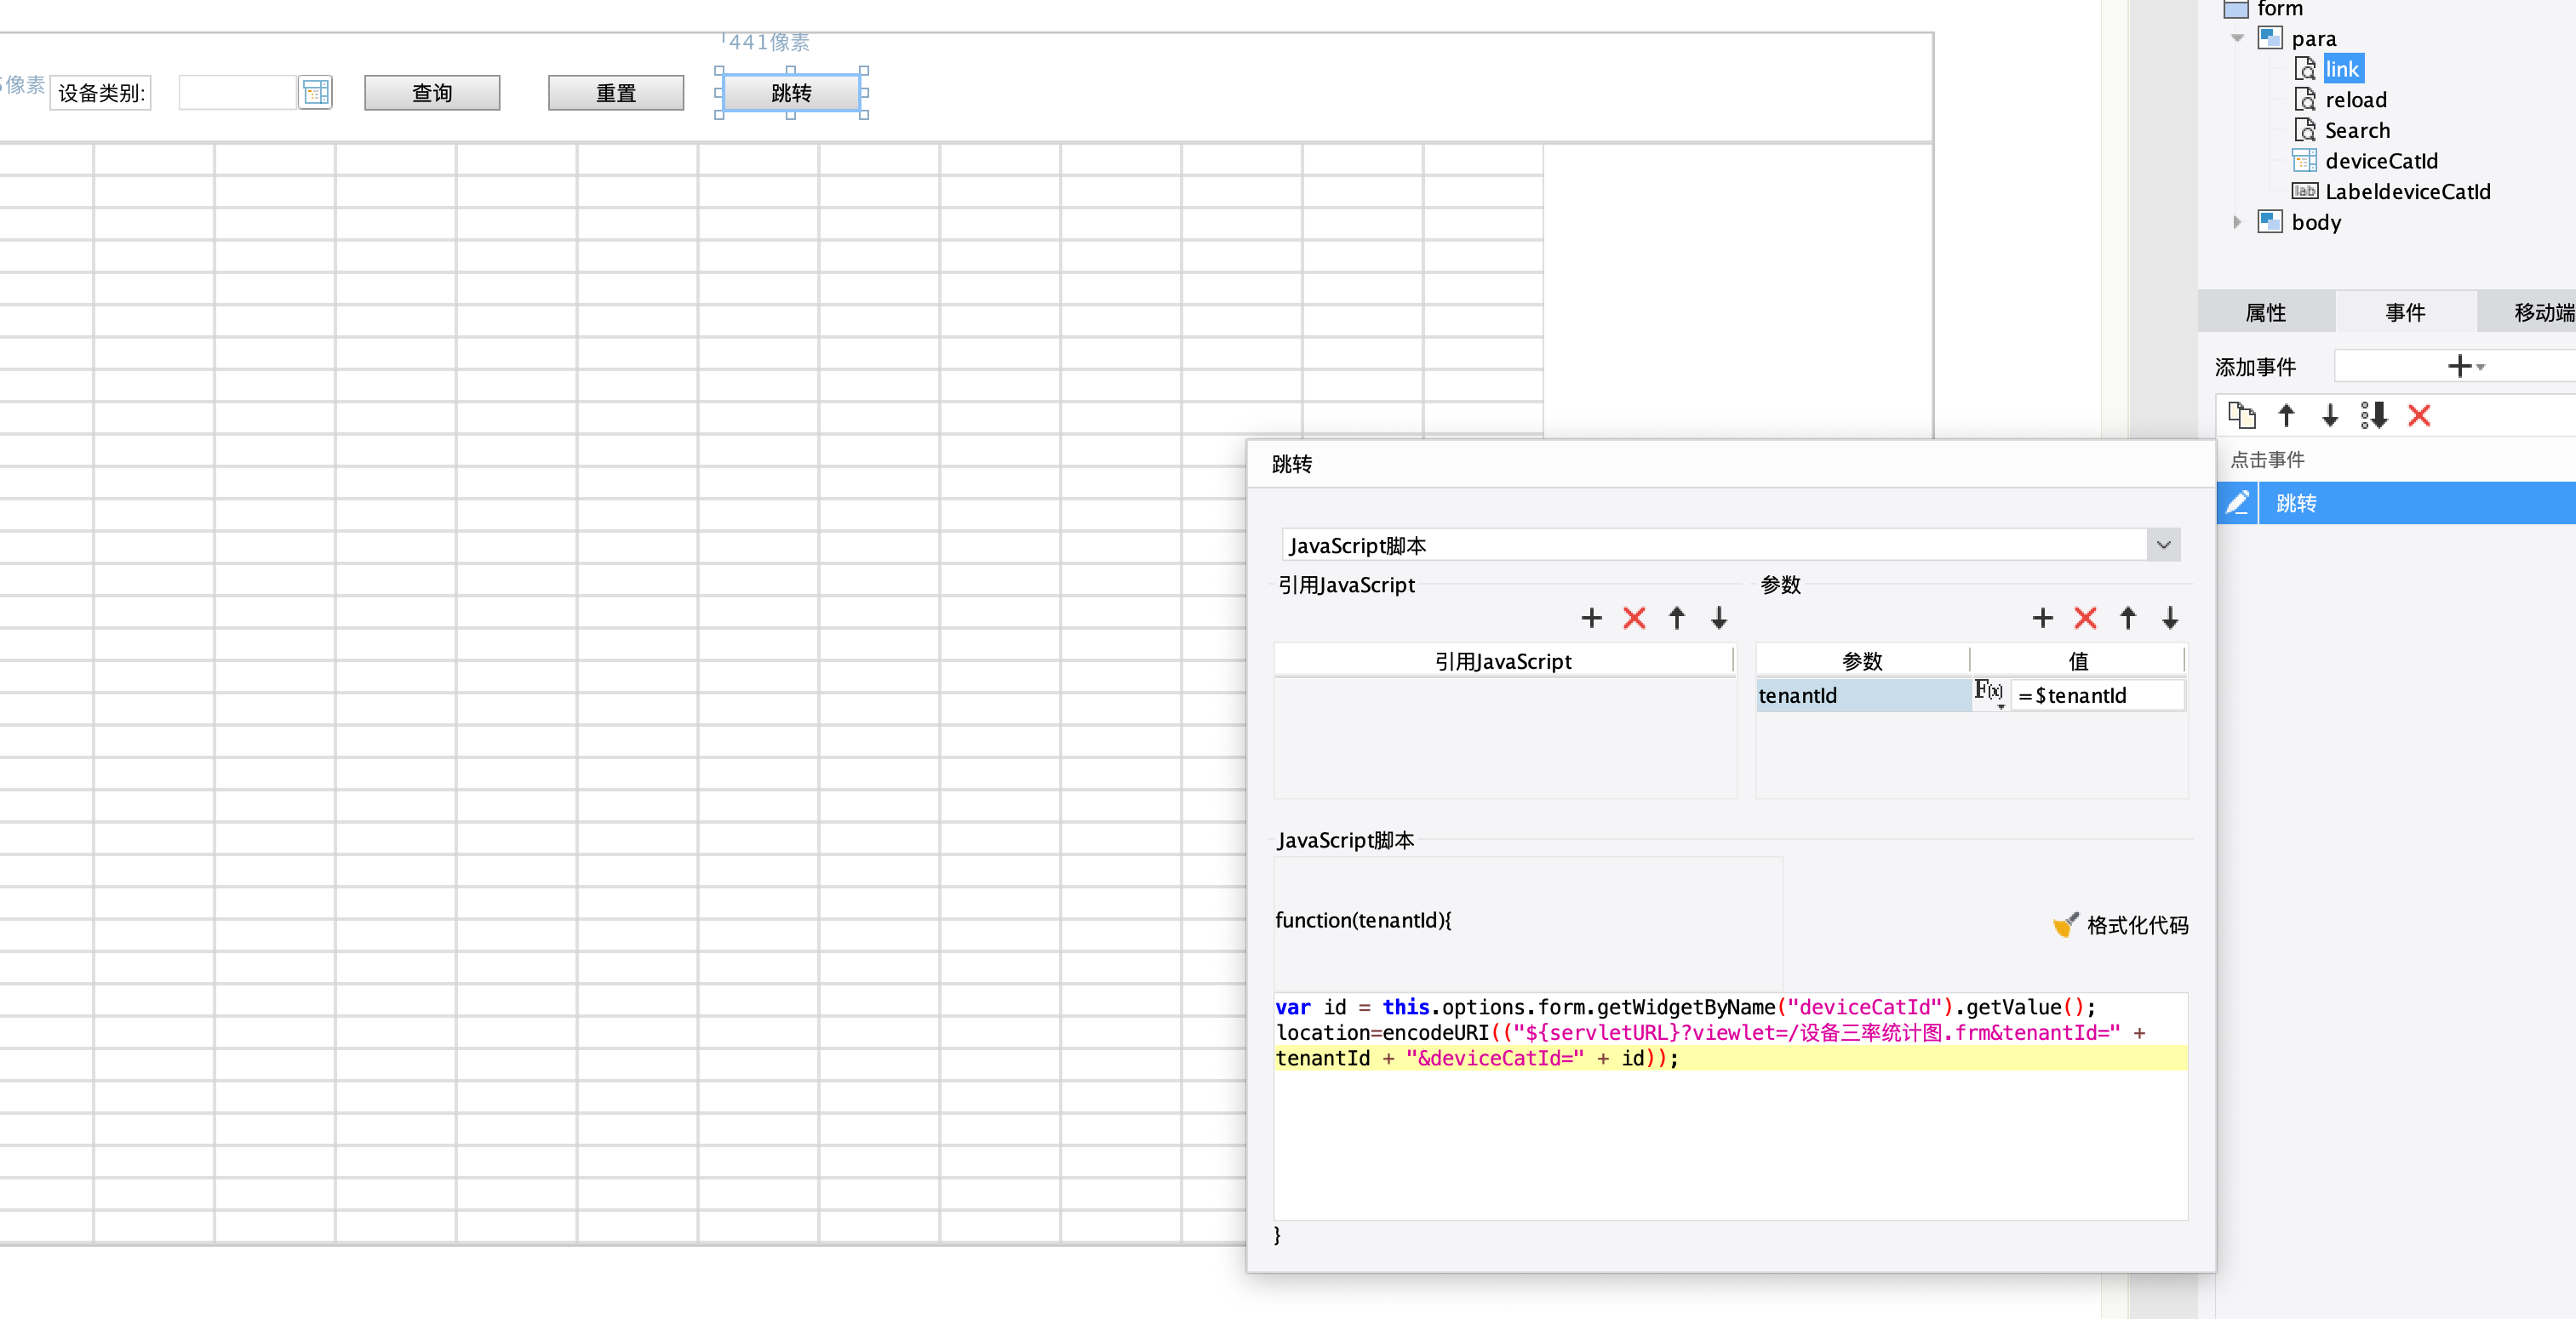Delete the selected event with red X
The height and width of the screenshot is (1319, 2576).
tap(2419, 415)
